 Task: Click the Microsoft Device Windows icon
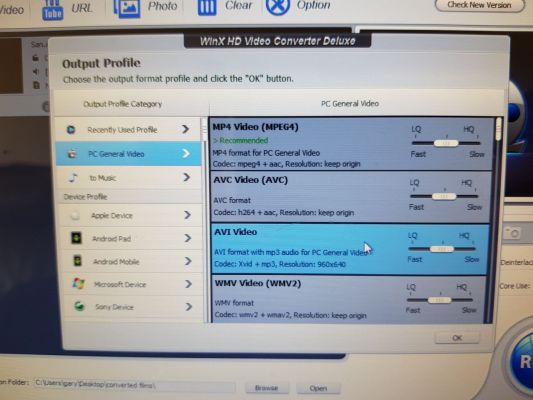(79, 284)
